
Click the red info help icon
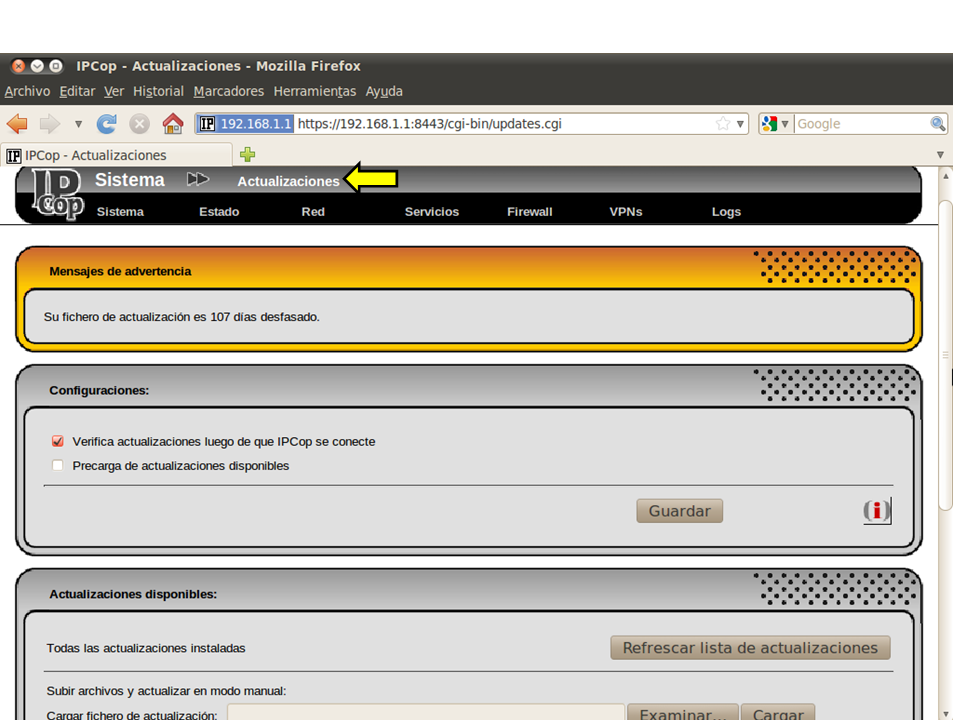click(877, 511)
